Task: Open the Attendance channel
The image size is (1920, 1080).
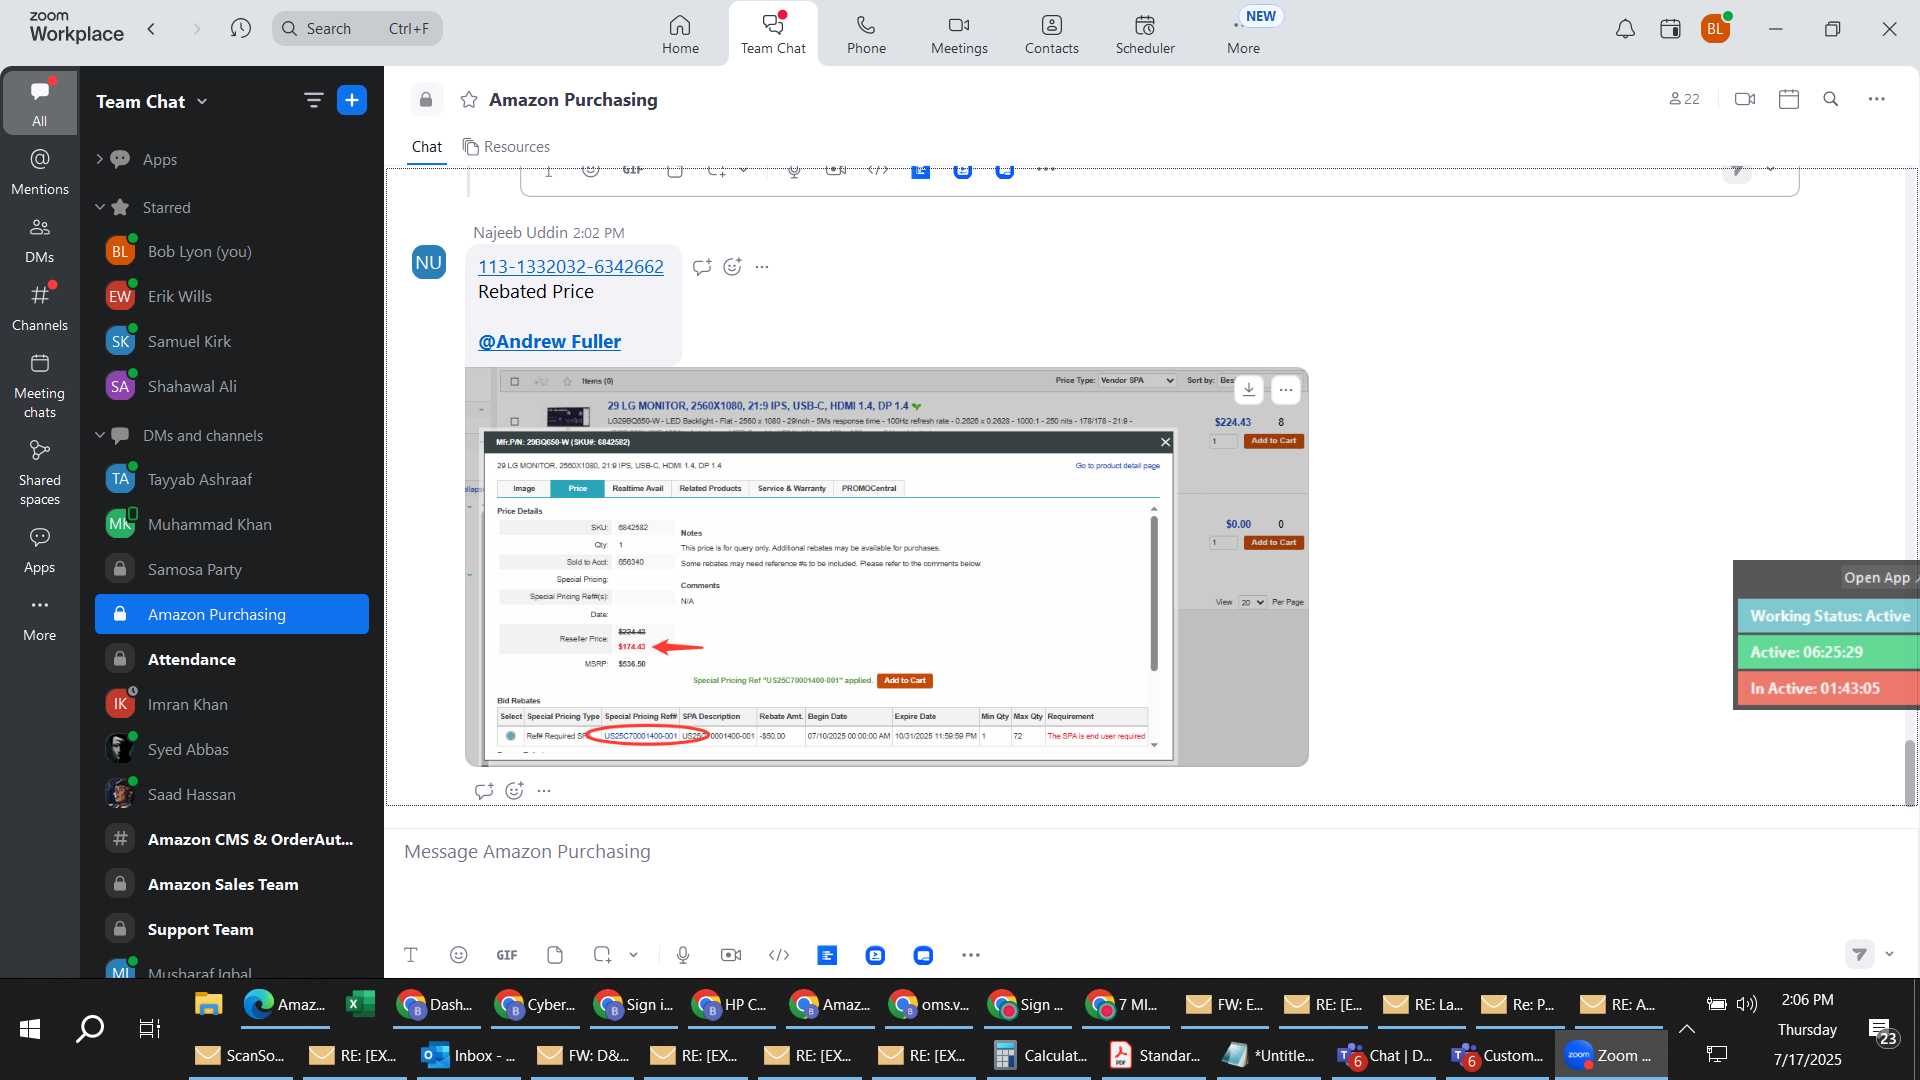Action: [x=231, y=659]
